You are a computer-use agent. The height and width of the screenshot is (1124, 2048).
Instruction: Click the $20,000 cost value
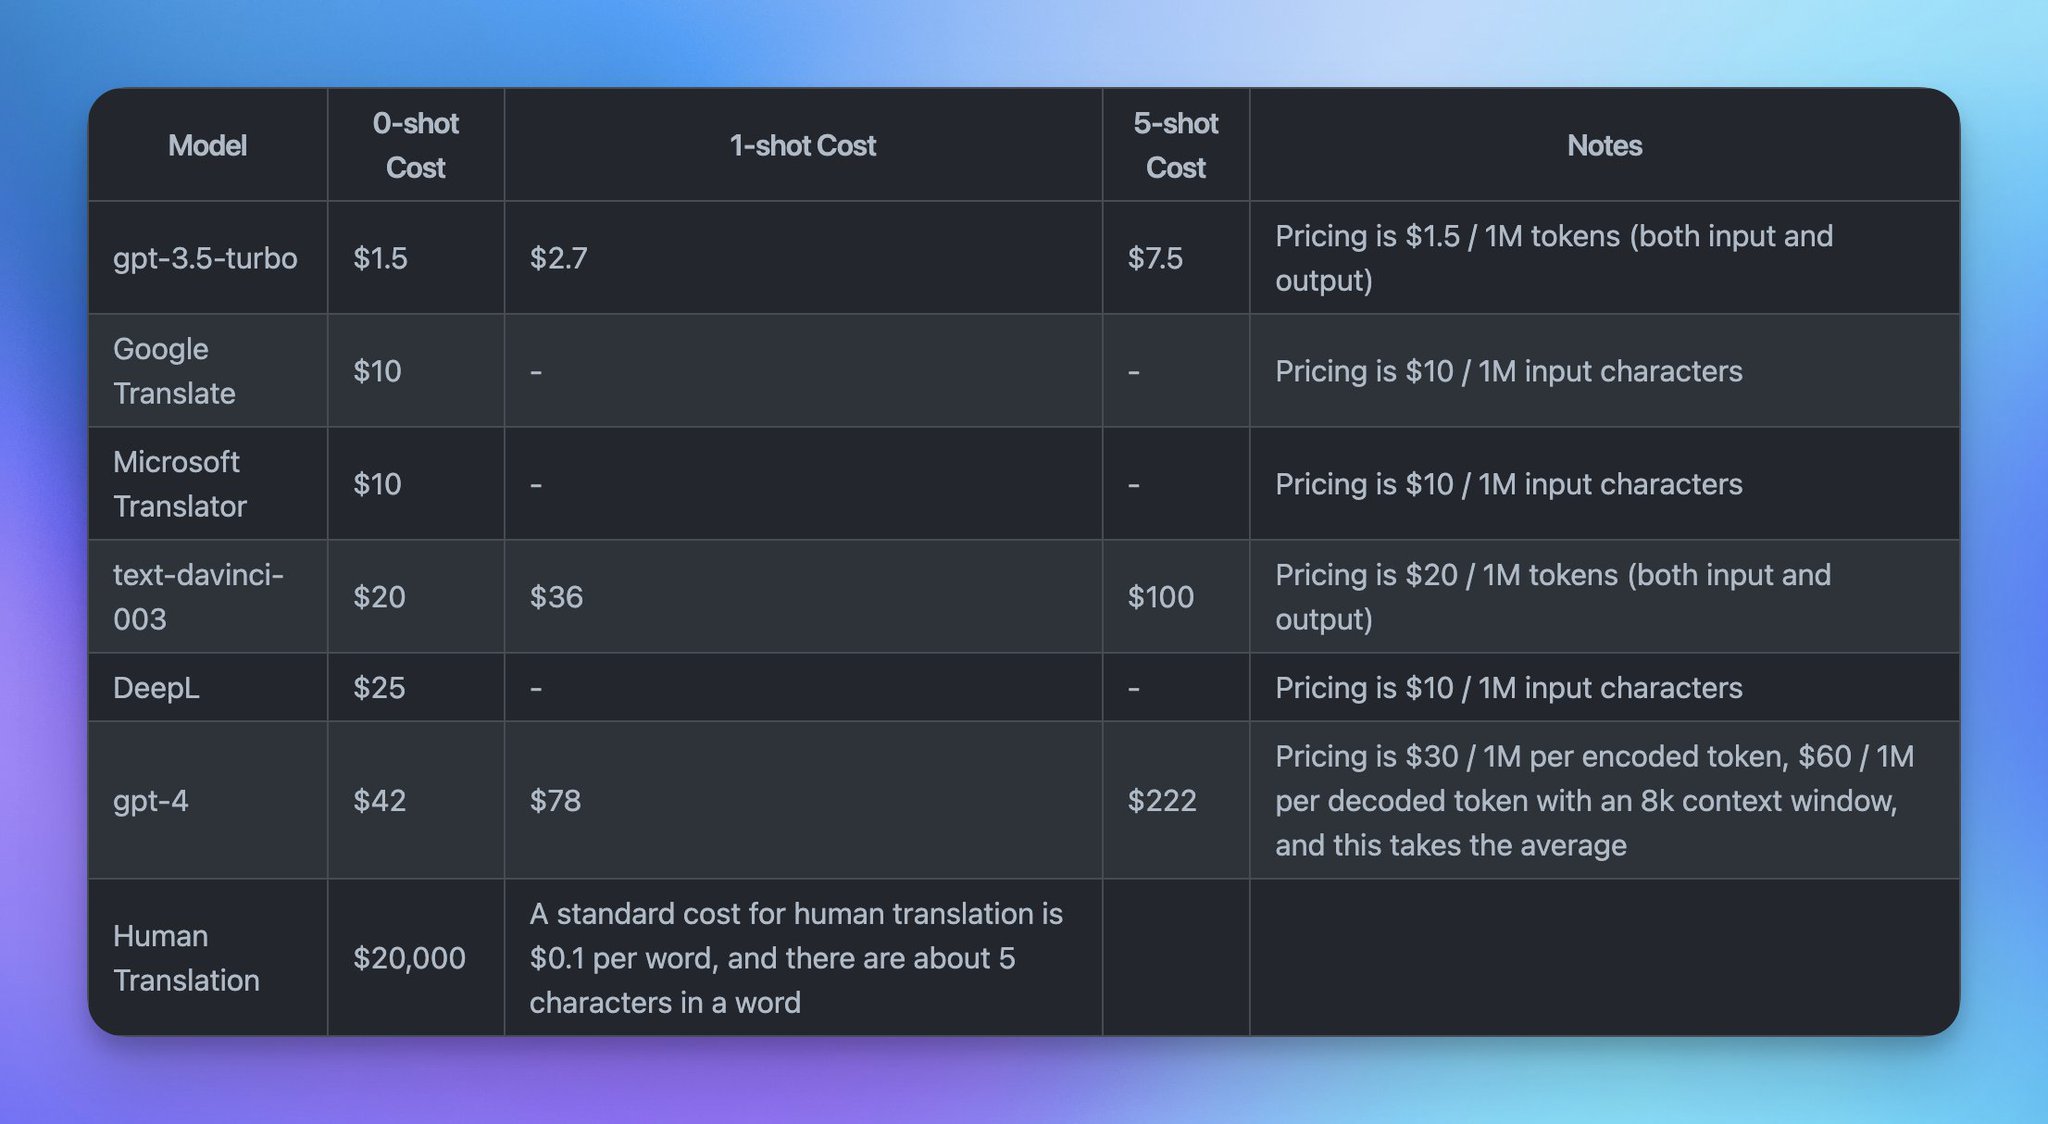tap(409, 958)
